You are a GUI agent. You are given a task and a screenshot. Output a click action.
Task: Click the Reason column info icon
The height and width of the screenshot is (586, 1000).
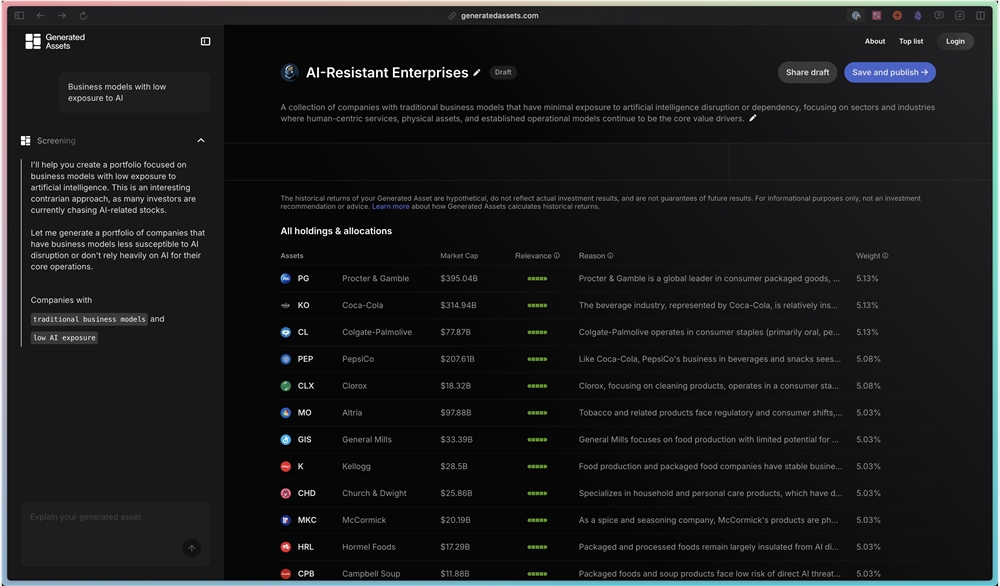click(x=610, y=256)
